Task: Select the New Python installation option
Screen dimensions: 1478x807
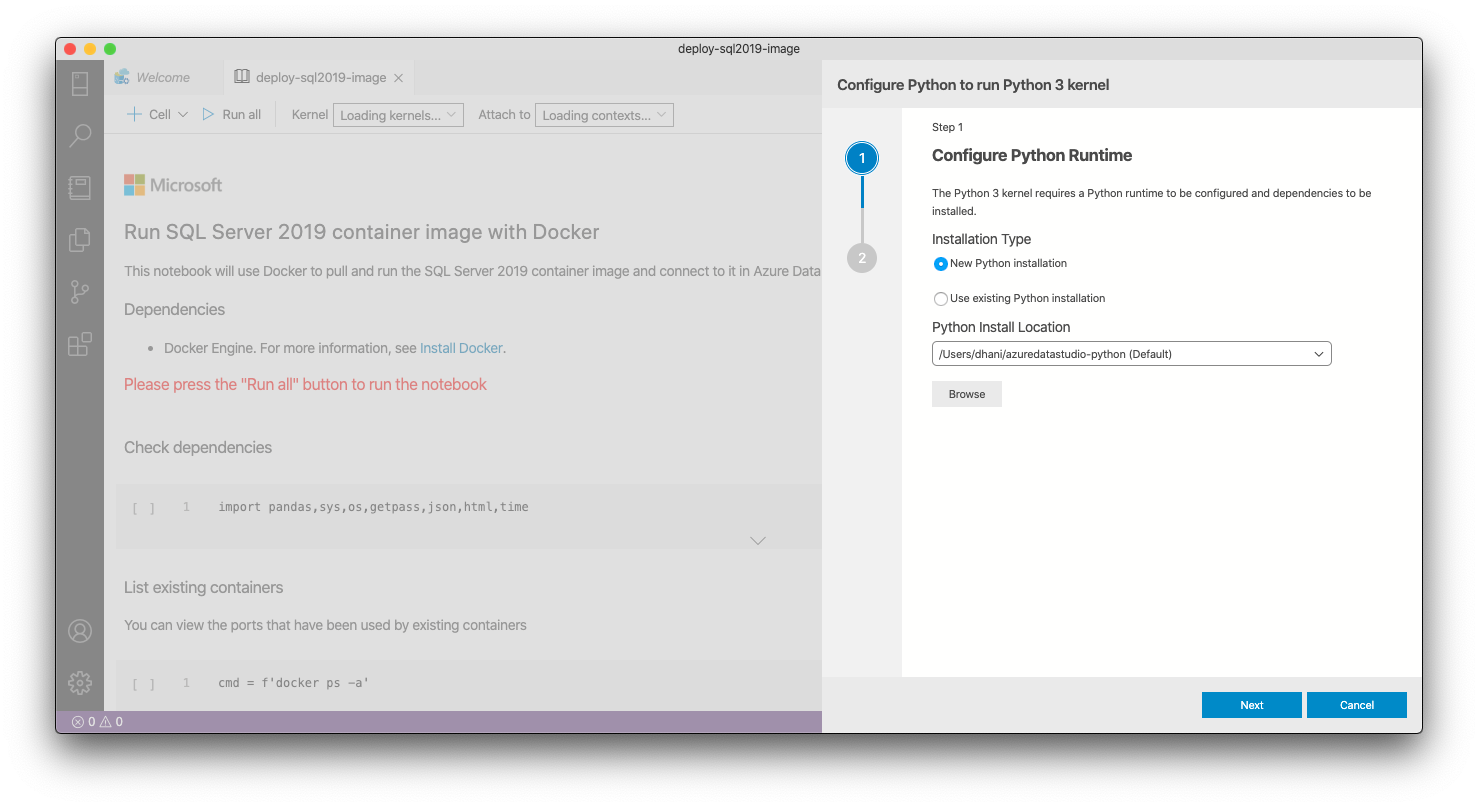Action: click(941, 264)
